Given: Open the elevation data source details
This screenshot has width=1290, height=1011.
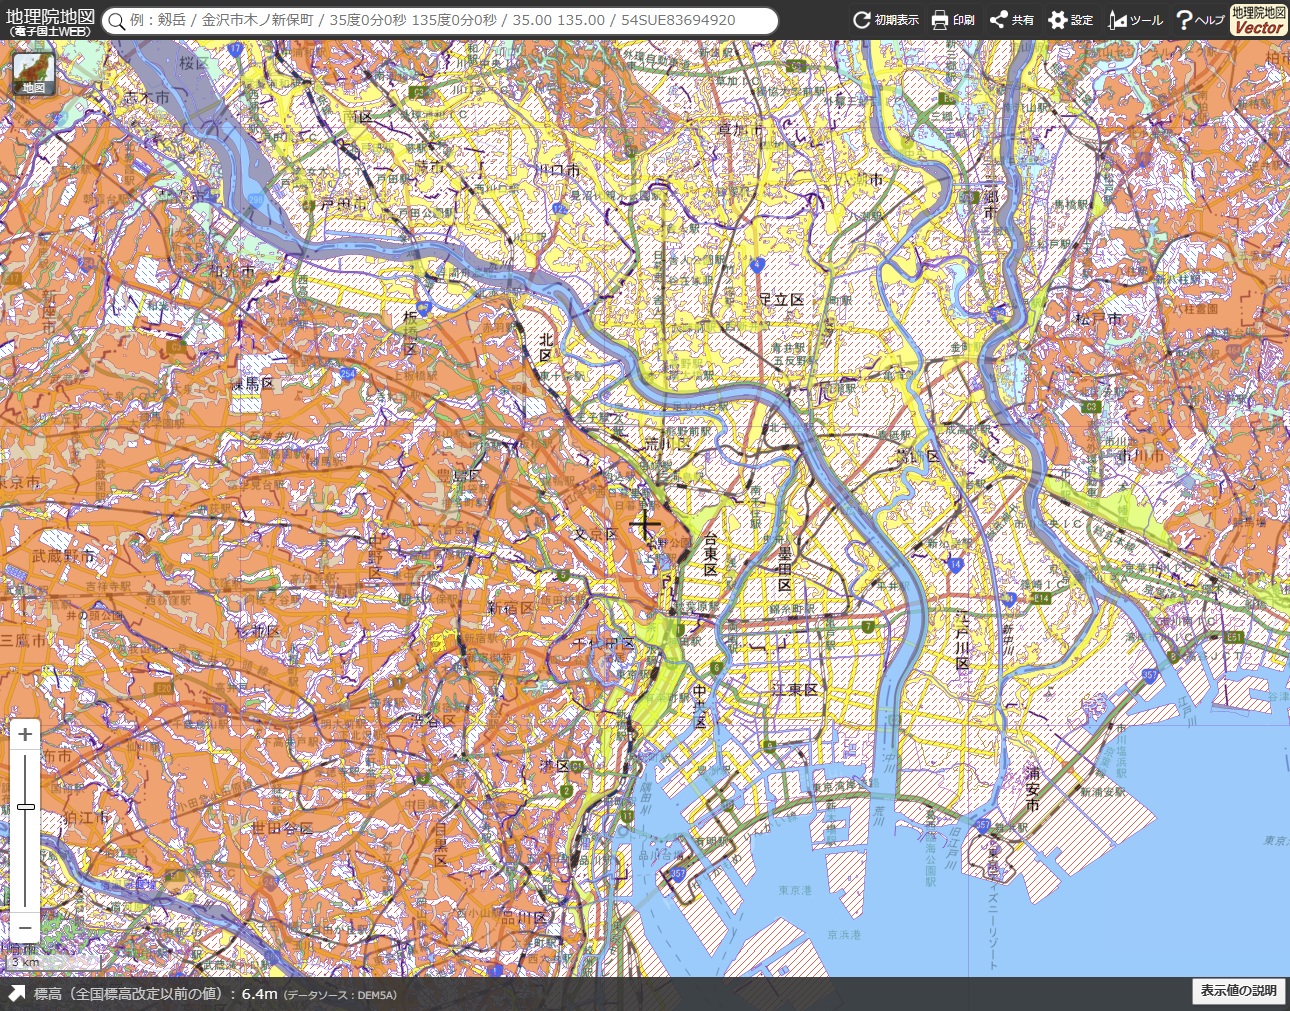Looking at the screenshot, I should 342,995.
